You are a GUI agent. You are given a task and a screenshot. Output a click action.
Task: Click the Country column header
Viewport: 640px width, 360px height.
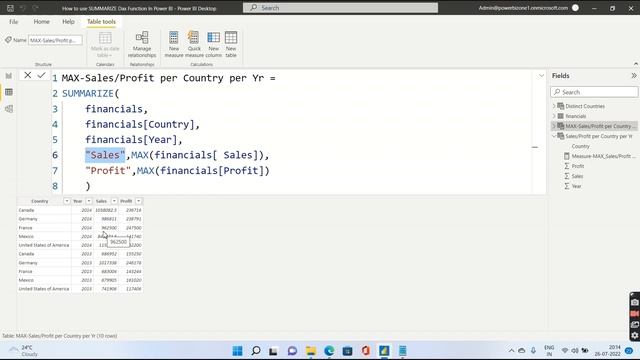tap(40, 201)
